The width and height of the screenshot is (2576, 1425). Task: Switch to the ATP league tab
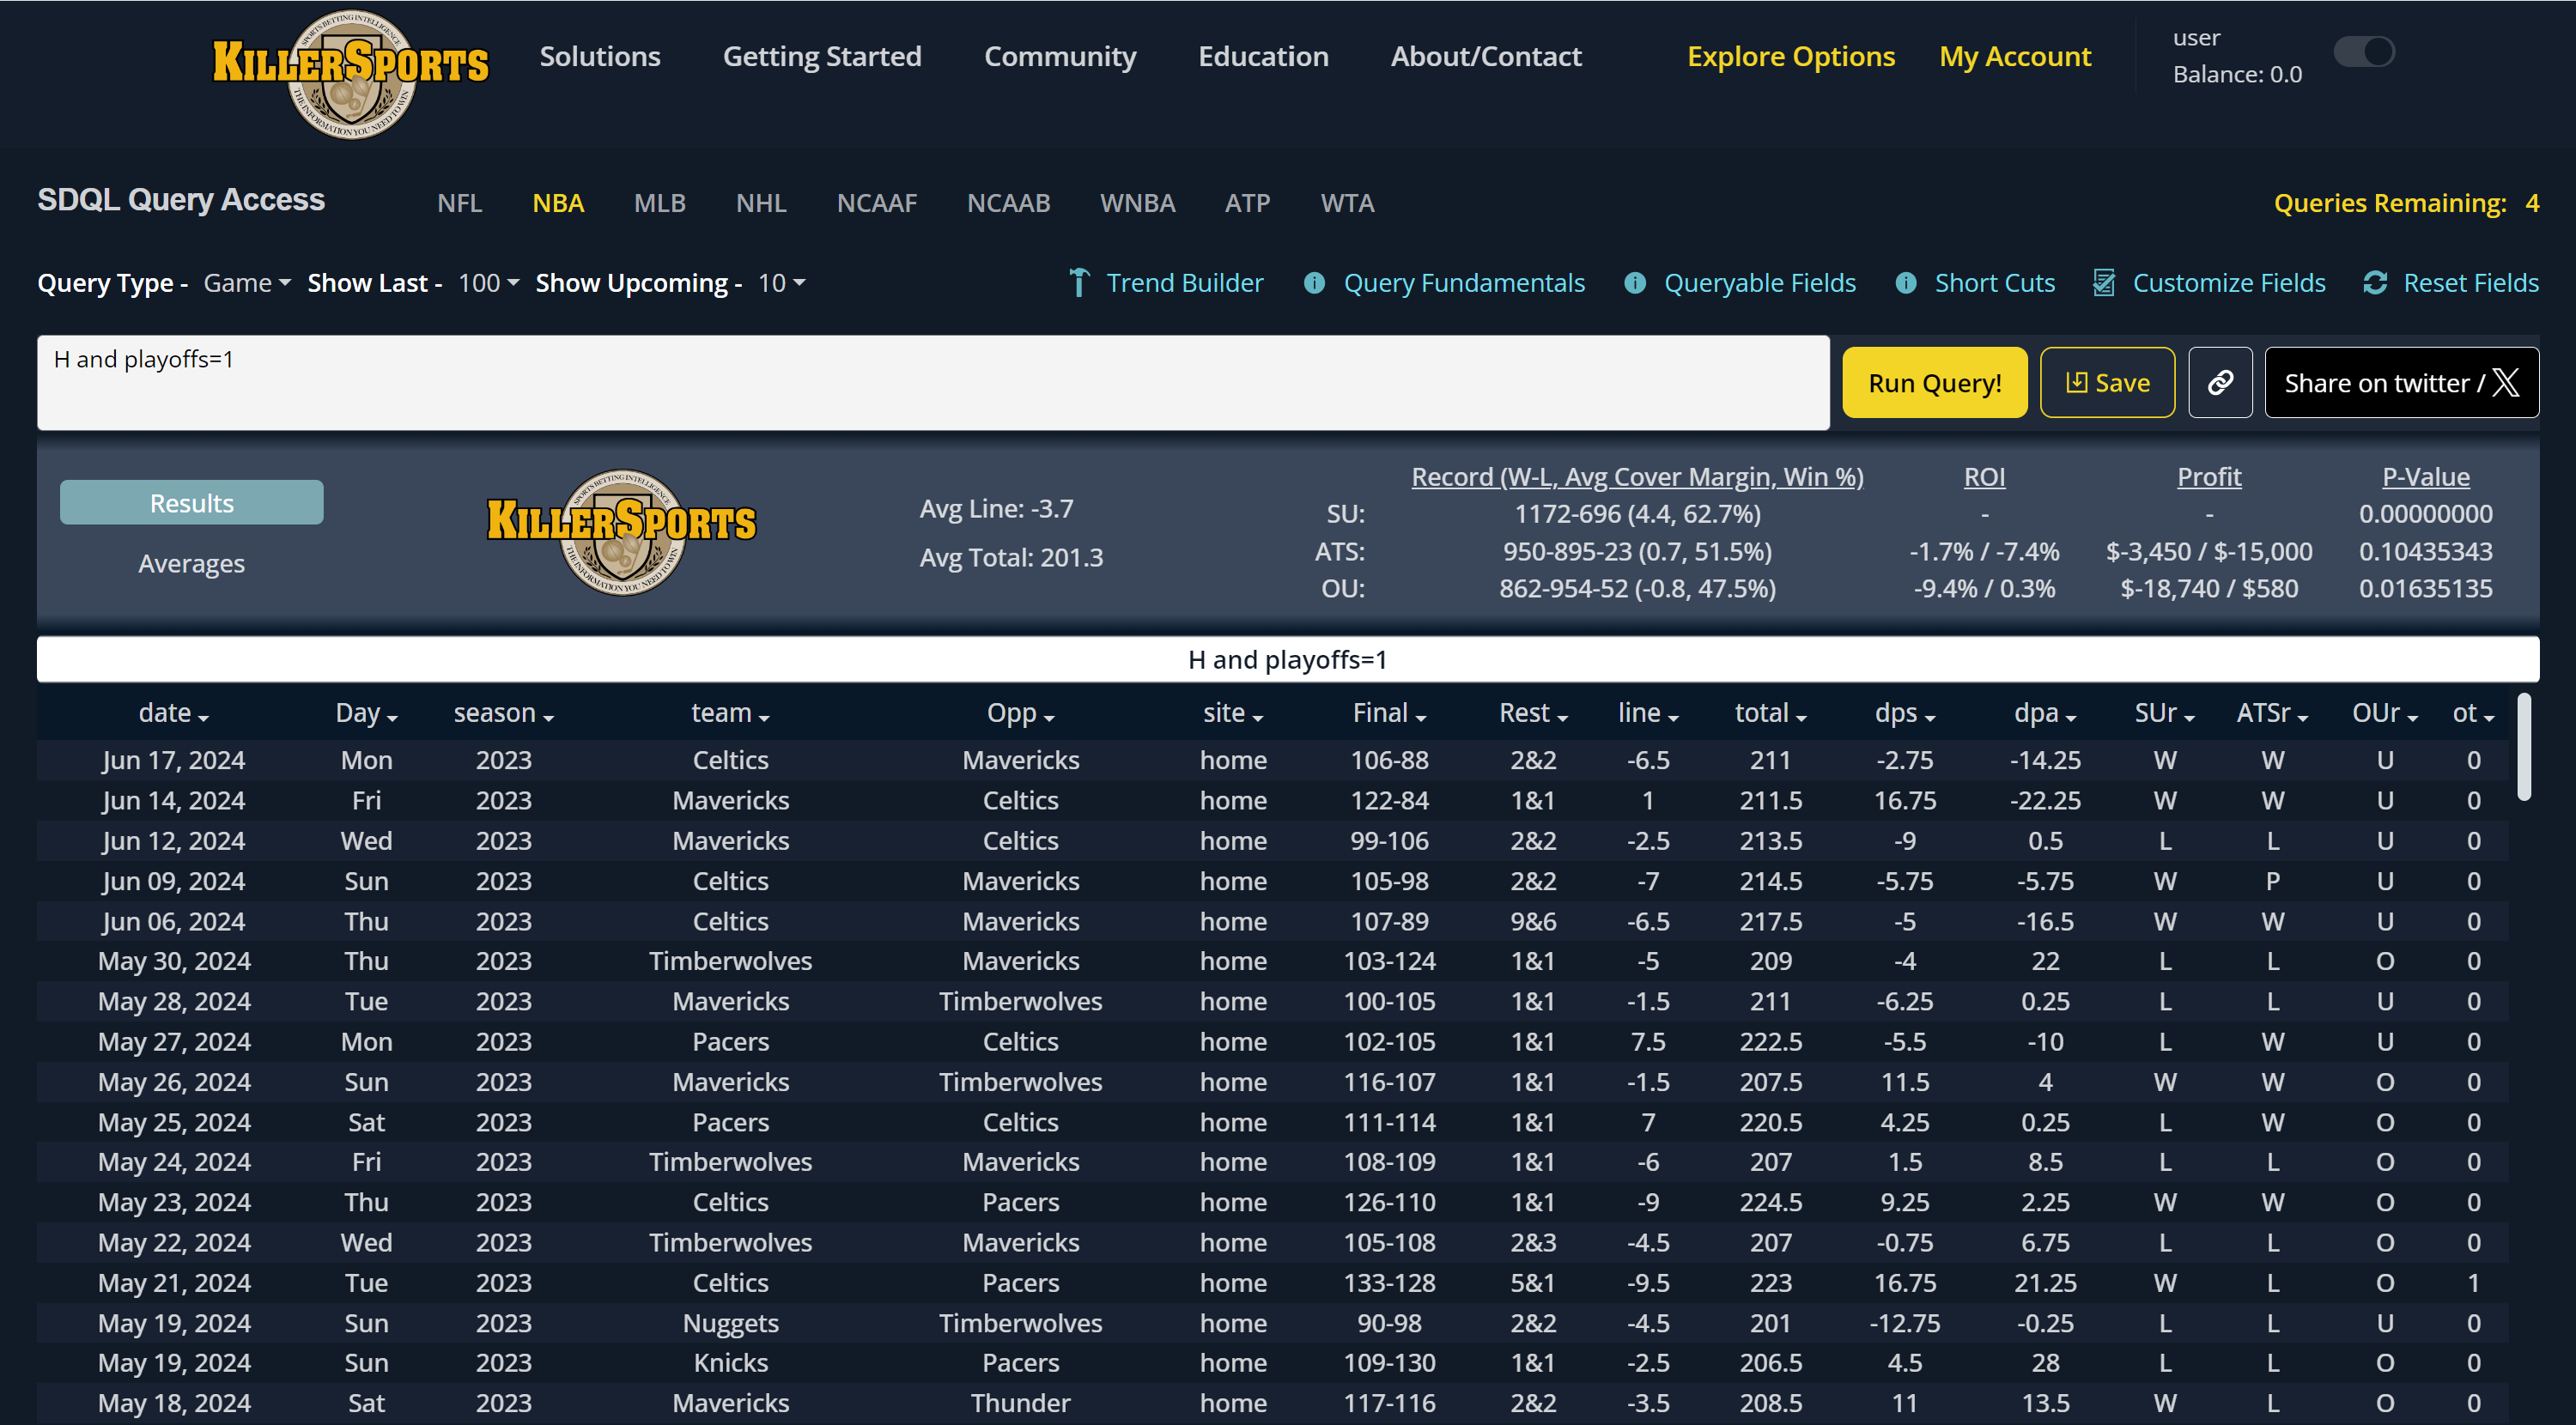pos(1247,203)
